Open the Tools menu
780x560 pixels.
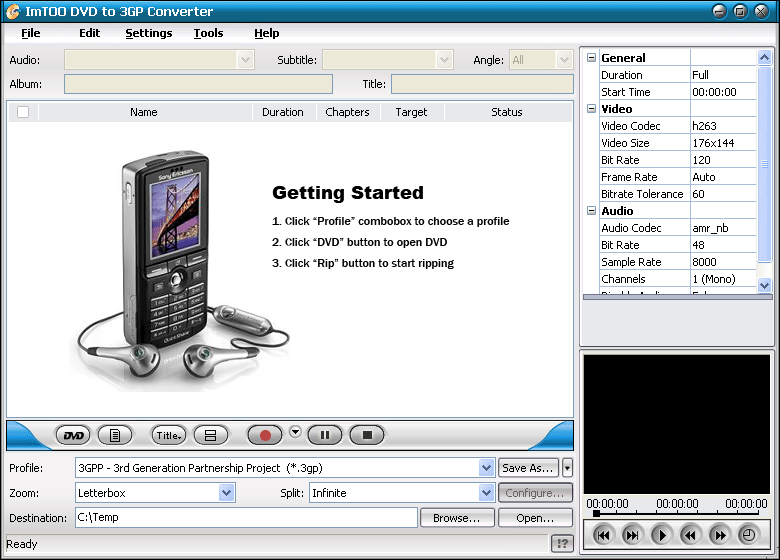[208, 33]
